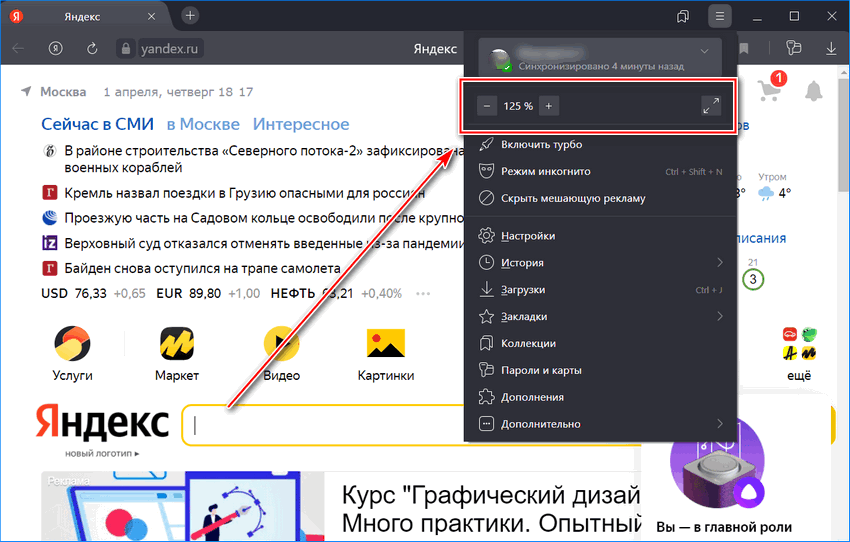Switch to the в Москве news tab
This screenshot has width=850, height=542.
(203, 124)
